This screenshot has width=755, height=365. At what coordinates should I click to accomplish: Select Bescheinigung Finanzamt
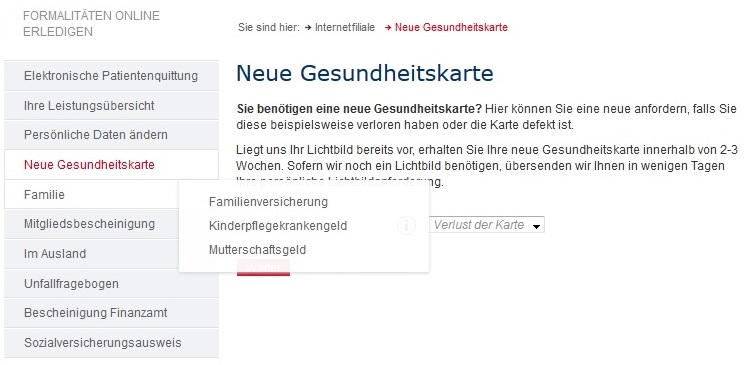point(111,313)
